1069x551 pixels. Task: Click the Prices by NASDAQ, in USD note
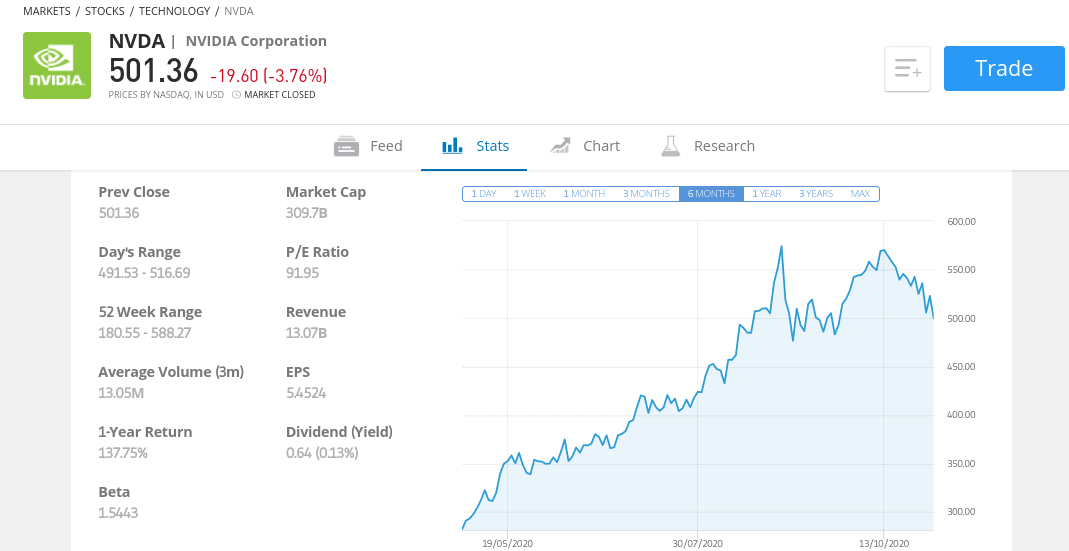click(x=166, y=95)
